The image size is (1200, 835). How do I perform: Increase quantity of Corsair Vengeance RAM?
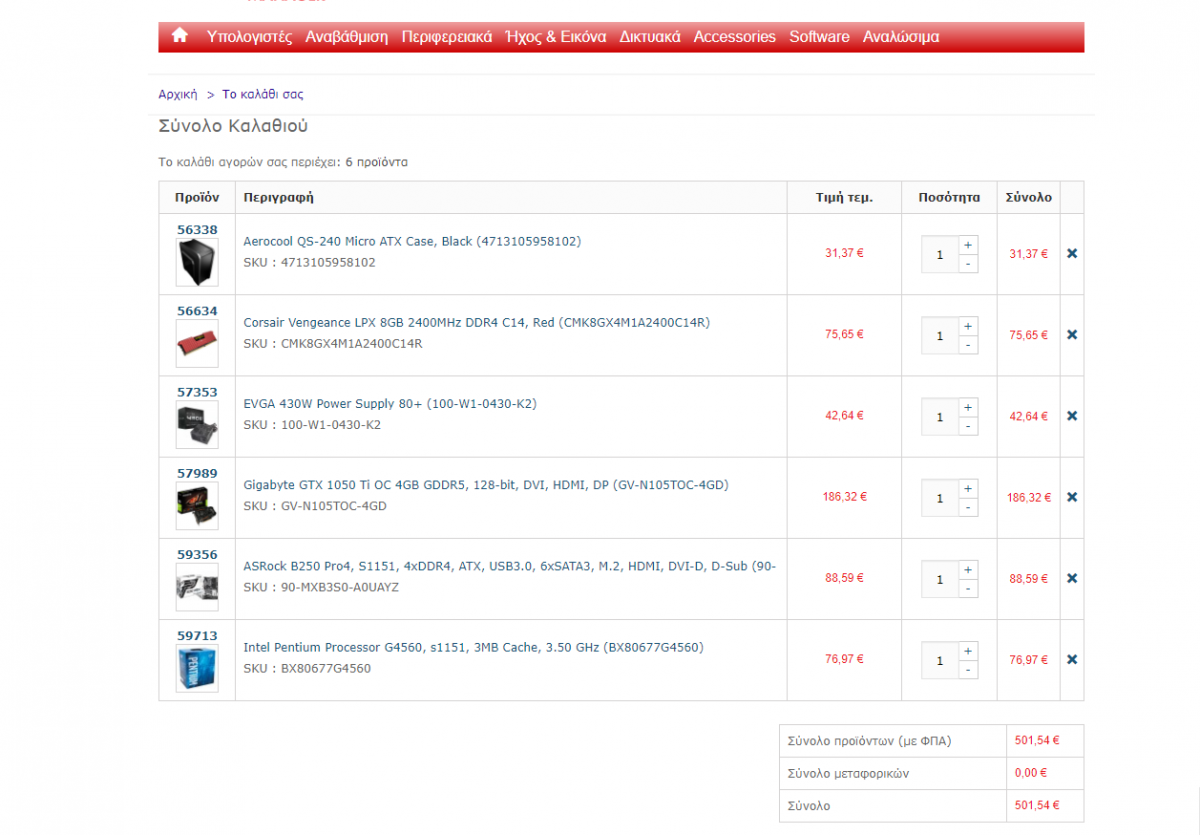point(968,326)
